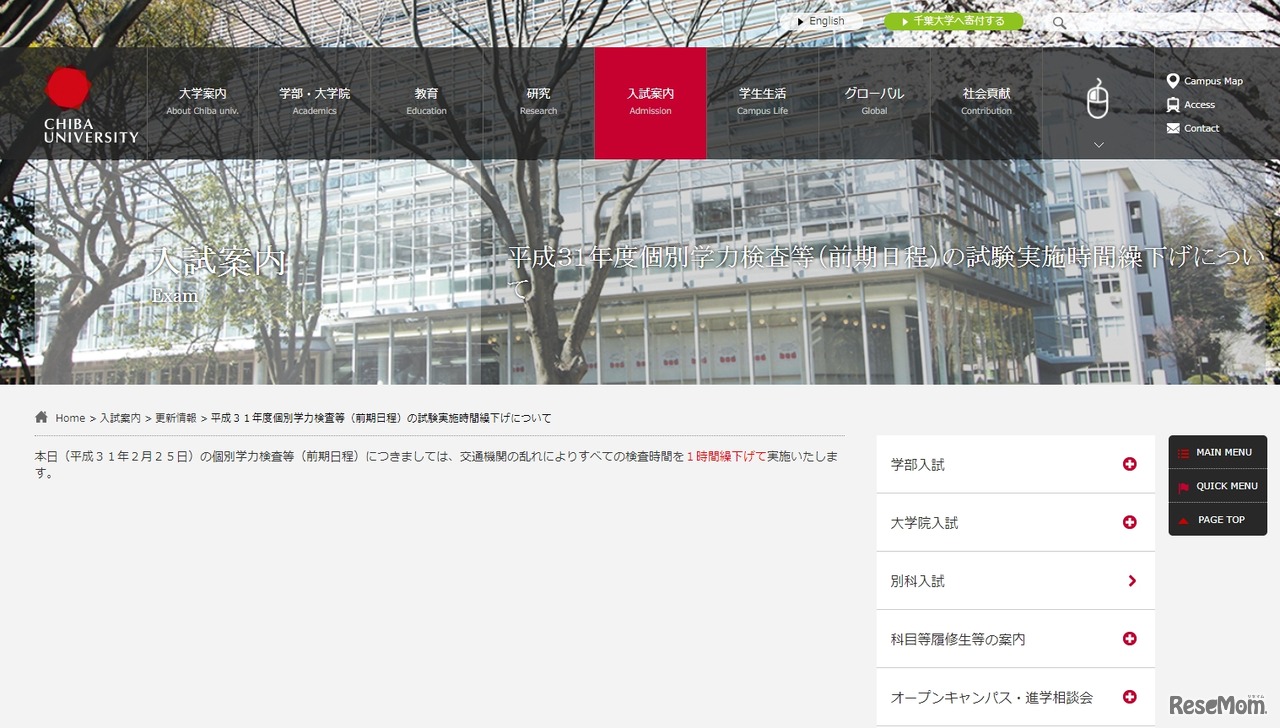Image resolution: width=1280 pixels, height=728 pixels.
Task: Click the Home house icon in the breadcrumb
Action: coord(41,417)
